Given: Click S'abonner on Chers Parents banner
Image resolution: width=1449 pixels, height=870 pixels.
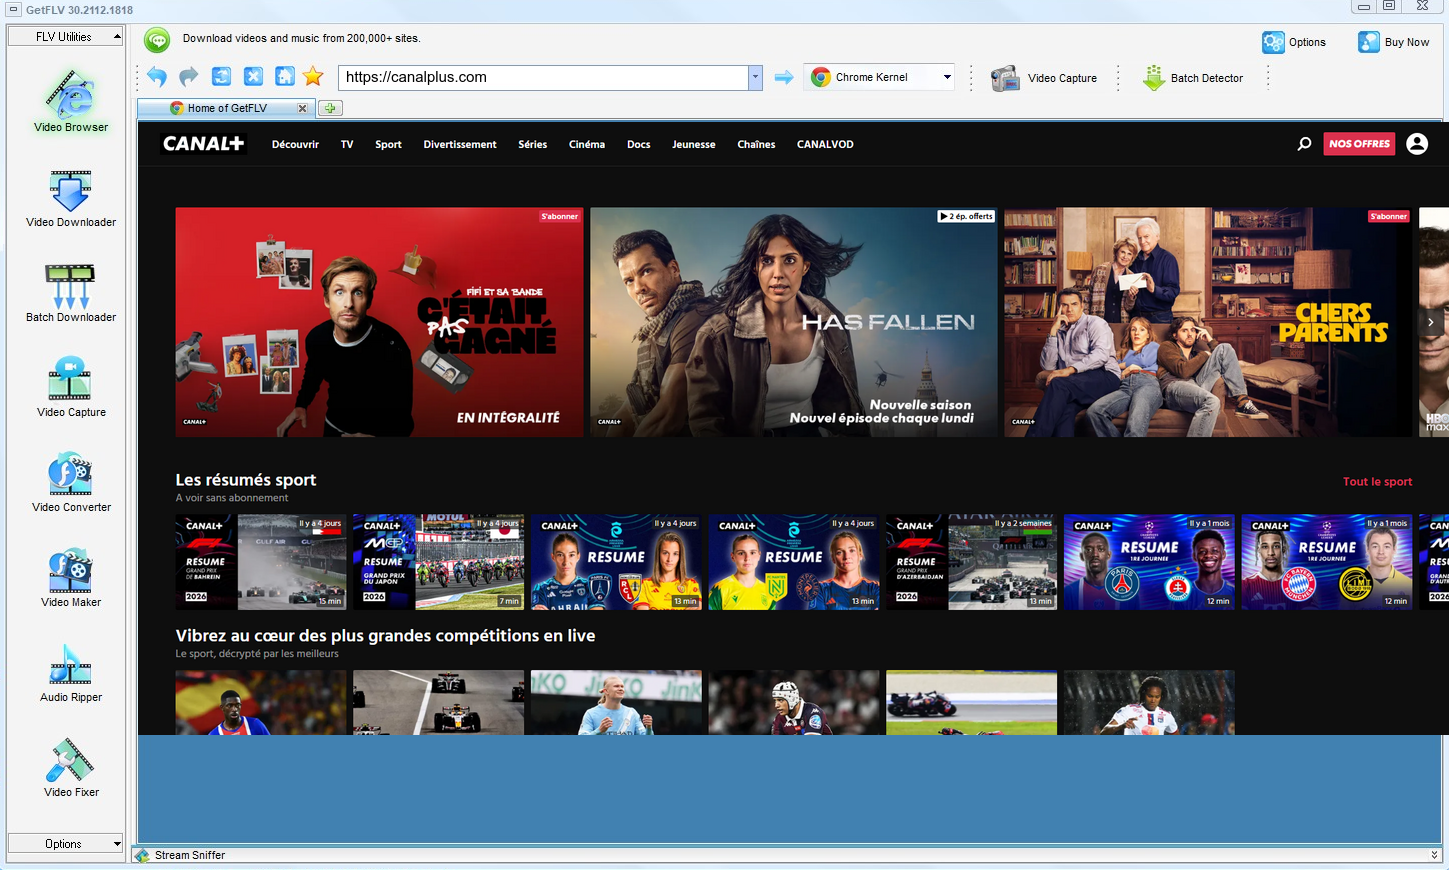Looking at the screenshot, I should (1388, 216).
